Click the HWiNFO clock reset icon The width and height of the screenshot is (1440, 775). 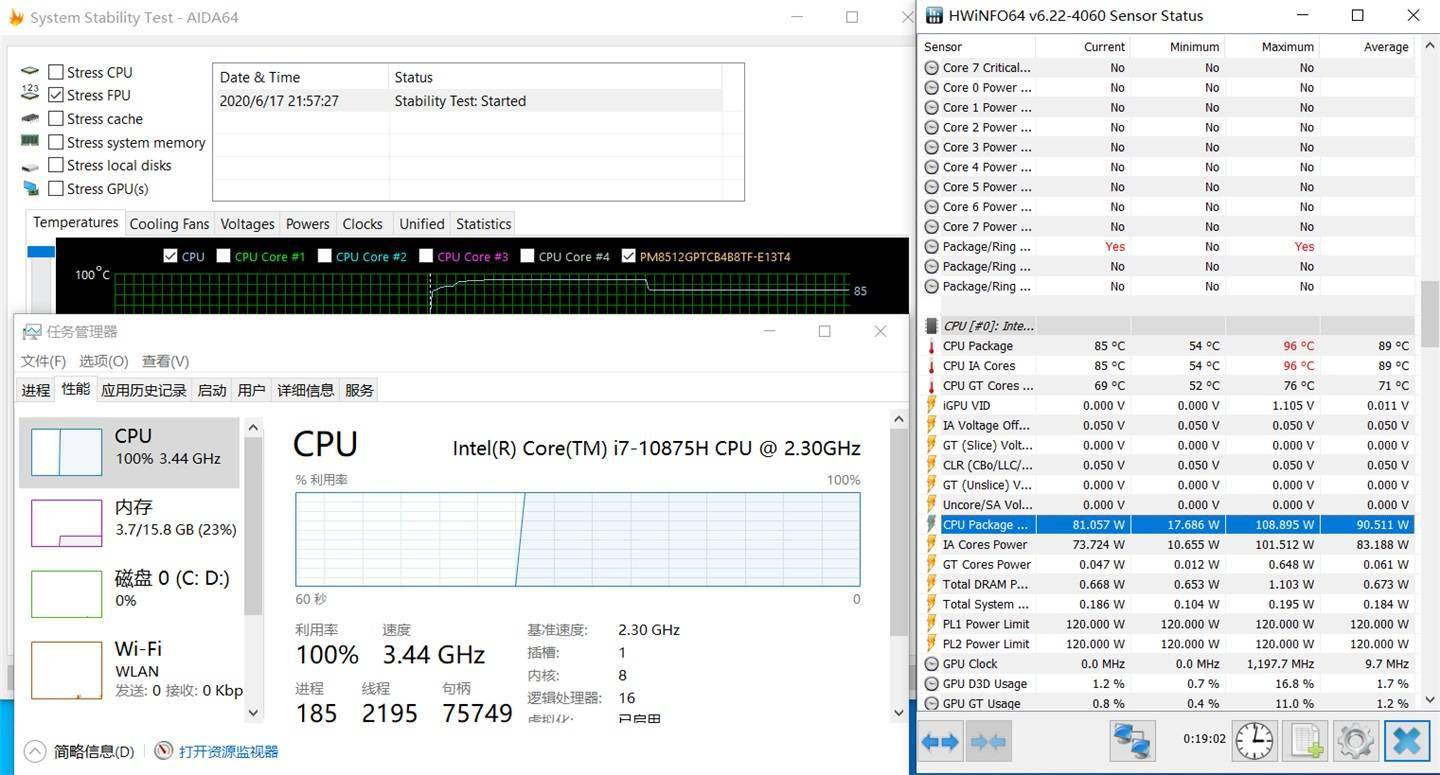tap(1254, 741)
